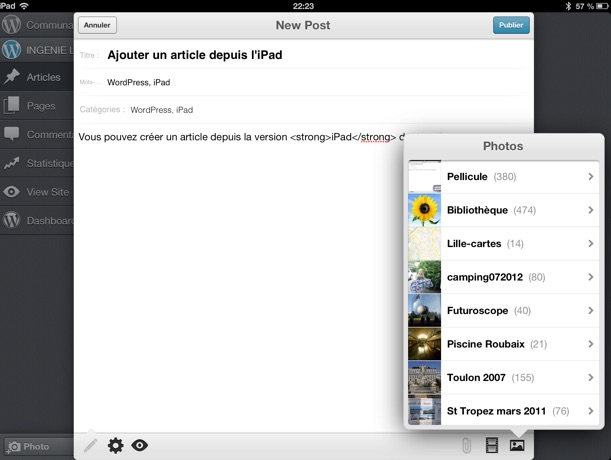Viewport: 611px width, 460px height.
Task: Select St Tropez mars 2011 album name
Action: [x=496, y=411]
